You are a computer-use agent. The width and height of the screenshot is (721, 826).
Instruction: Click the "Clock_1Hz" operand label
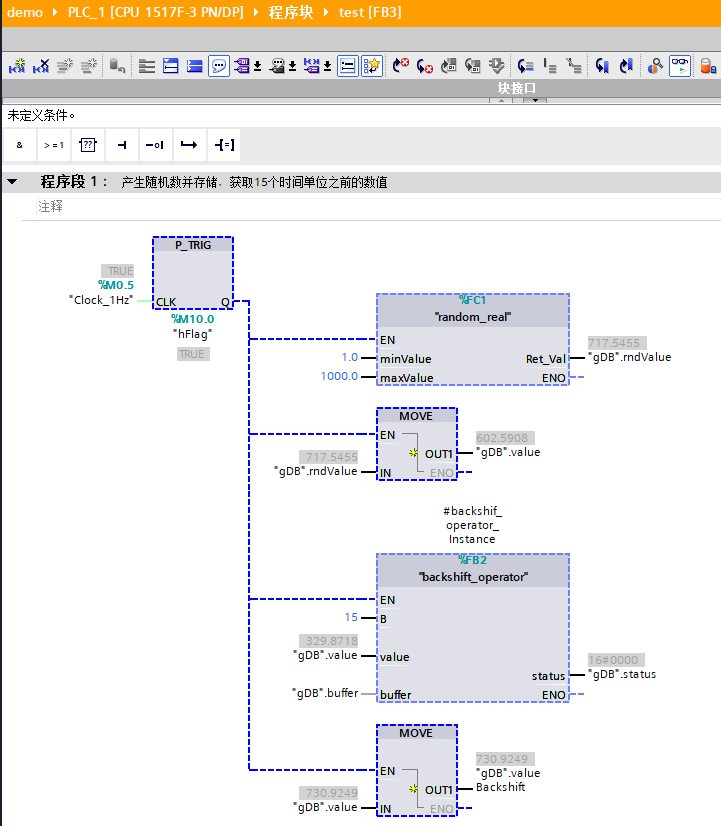click(101, 300)
